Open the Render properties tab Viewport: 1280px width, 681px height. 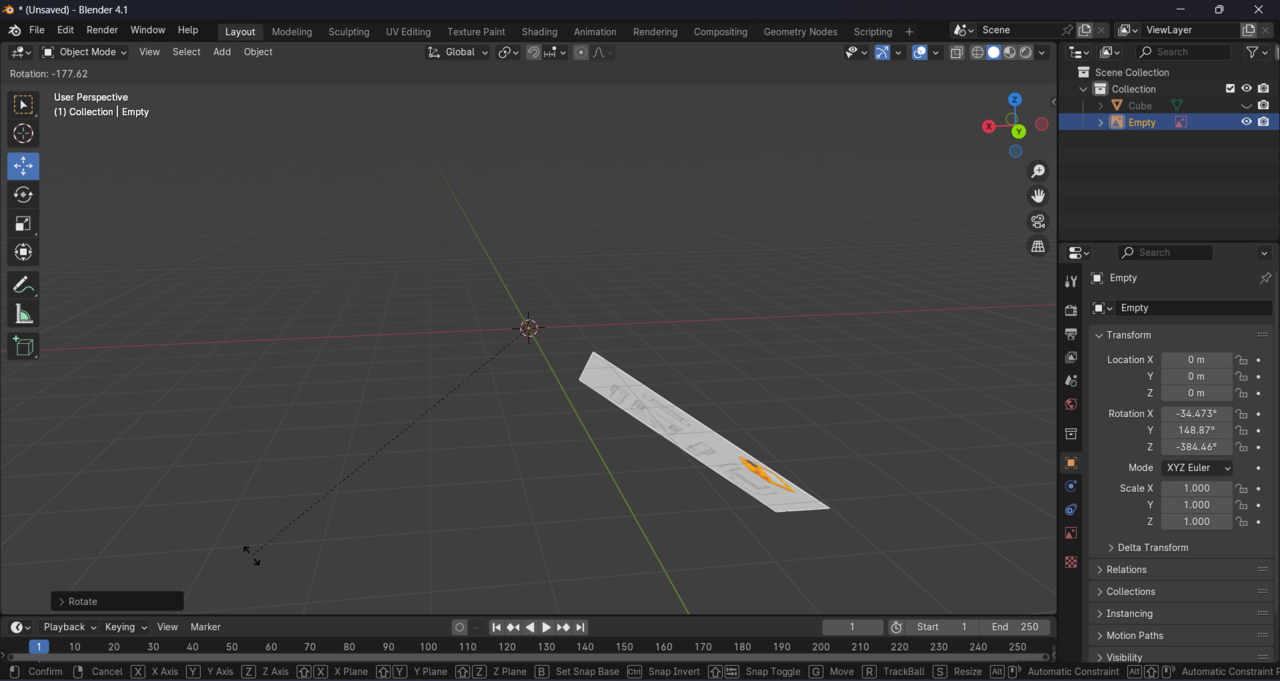tap(1071, 310)
